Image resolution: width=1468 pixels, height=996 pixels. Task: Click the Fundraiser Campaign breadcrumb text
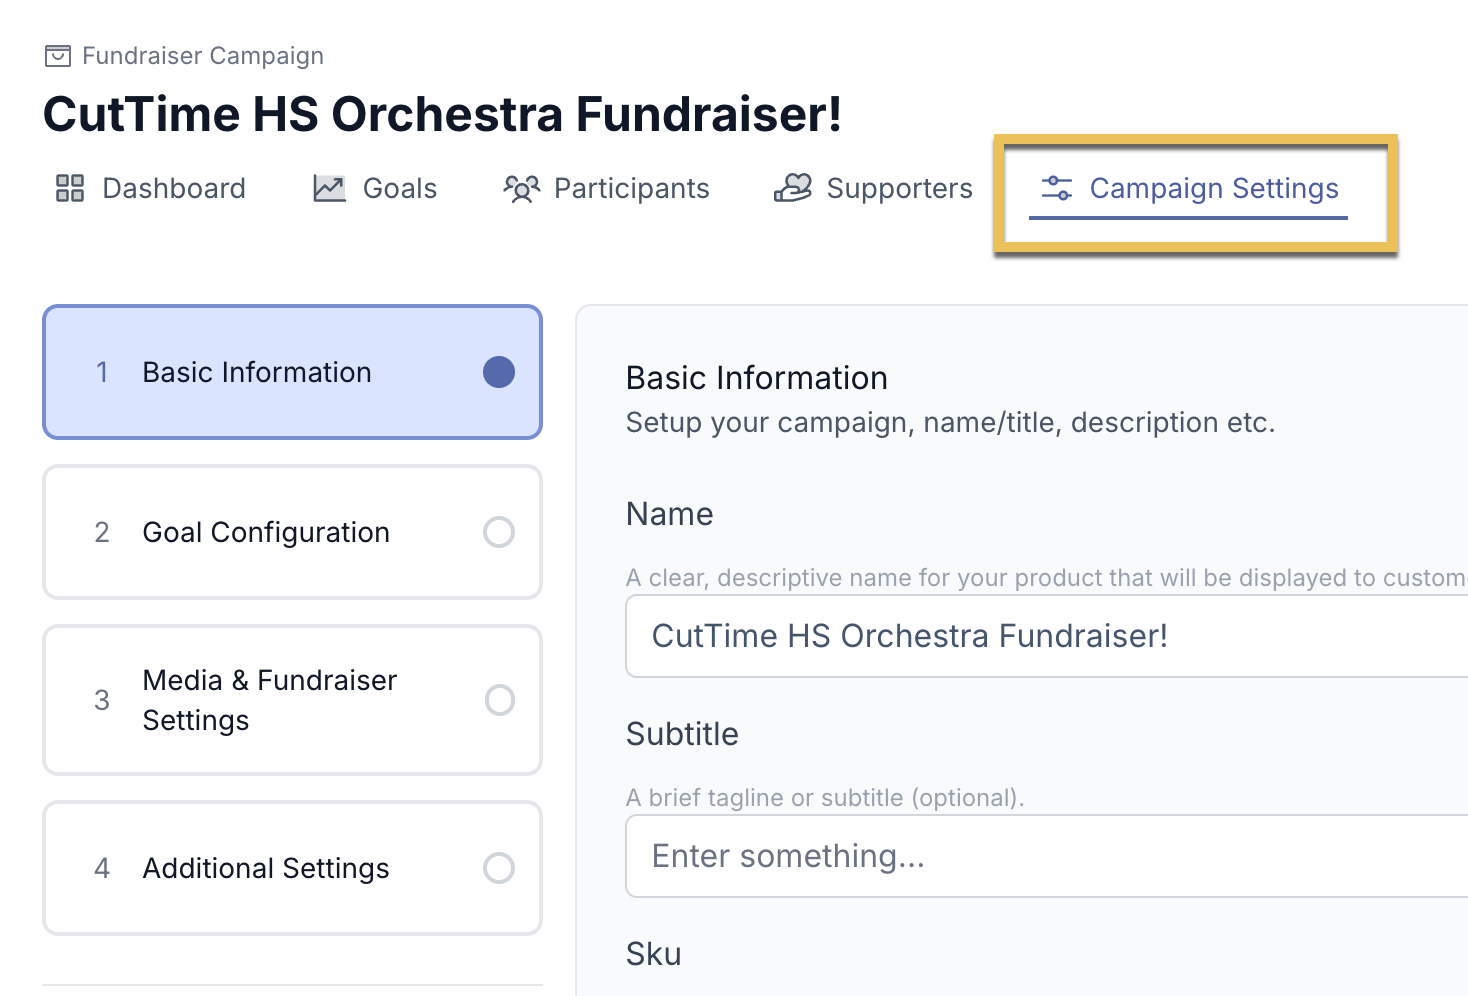coord(203,56)
